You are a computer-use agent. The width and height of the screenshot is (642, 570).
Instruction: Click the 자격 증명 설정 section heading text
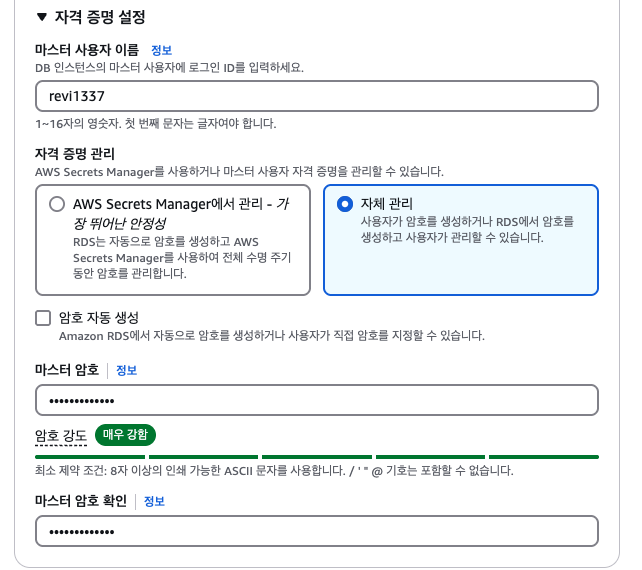(x=100, y=17)
